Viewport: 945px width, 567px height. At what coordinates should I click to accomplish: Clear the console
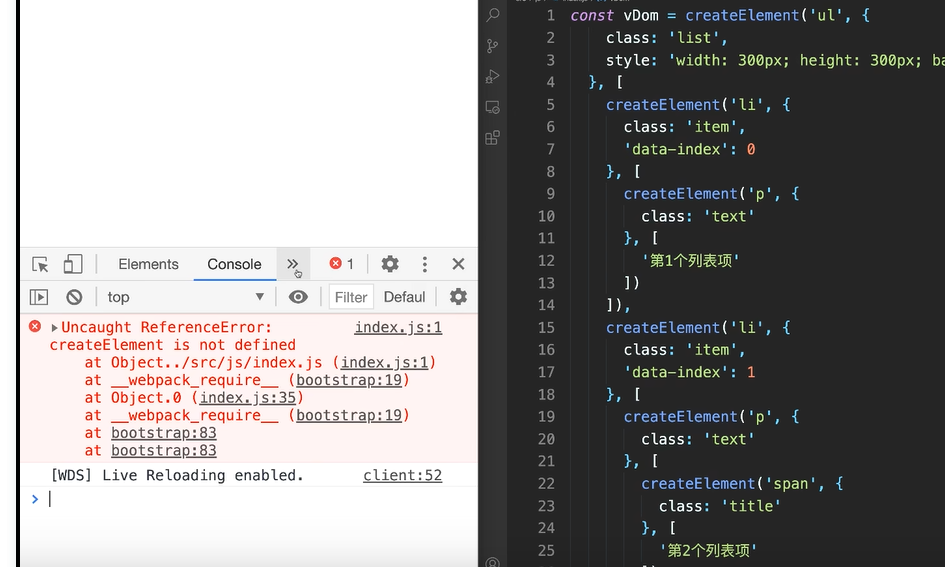(x=74, y=297)
